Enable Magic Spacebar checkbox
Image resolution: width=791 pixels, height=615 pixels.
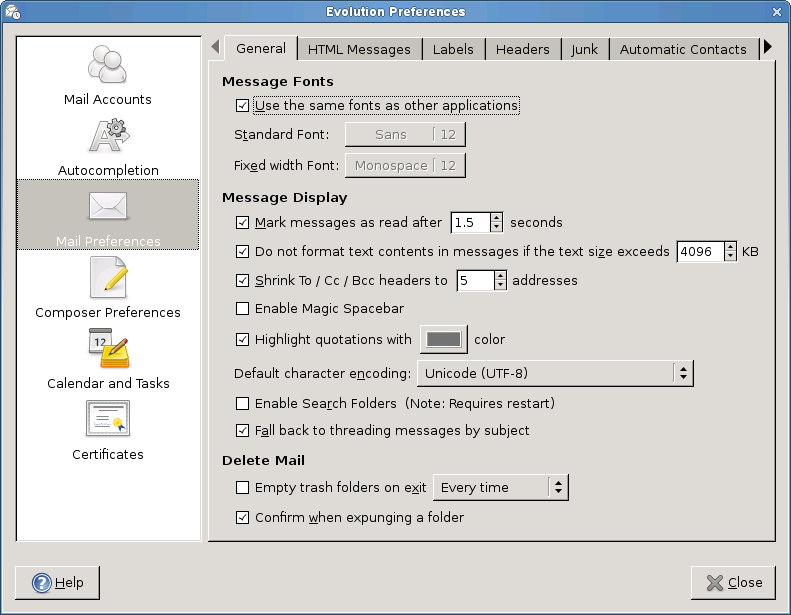click(x=242, y=308)
